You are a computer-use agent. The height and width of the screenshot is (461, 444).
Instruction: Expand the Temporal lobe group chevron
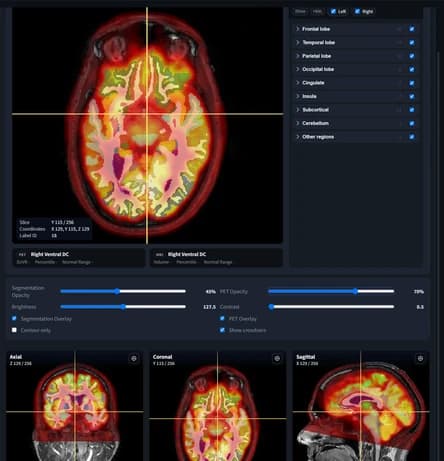(298, 43)
